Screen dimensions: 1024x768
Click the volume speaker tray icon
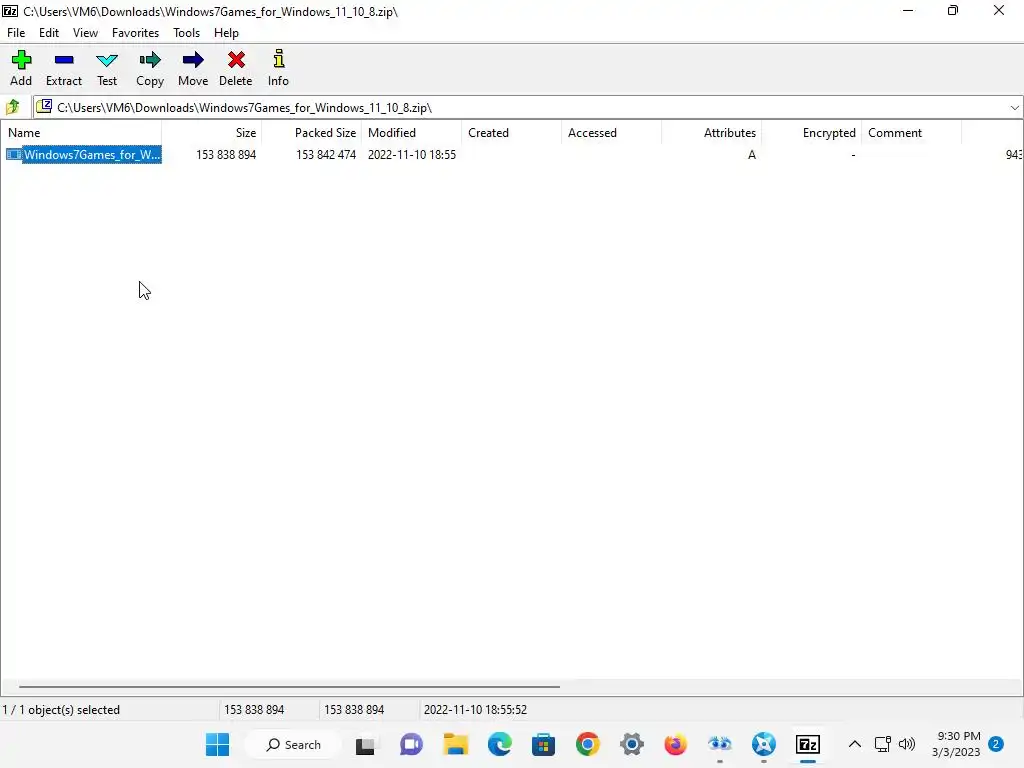[906, 744]
